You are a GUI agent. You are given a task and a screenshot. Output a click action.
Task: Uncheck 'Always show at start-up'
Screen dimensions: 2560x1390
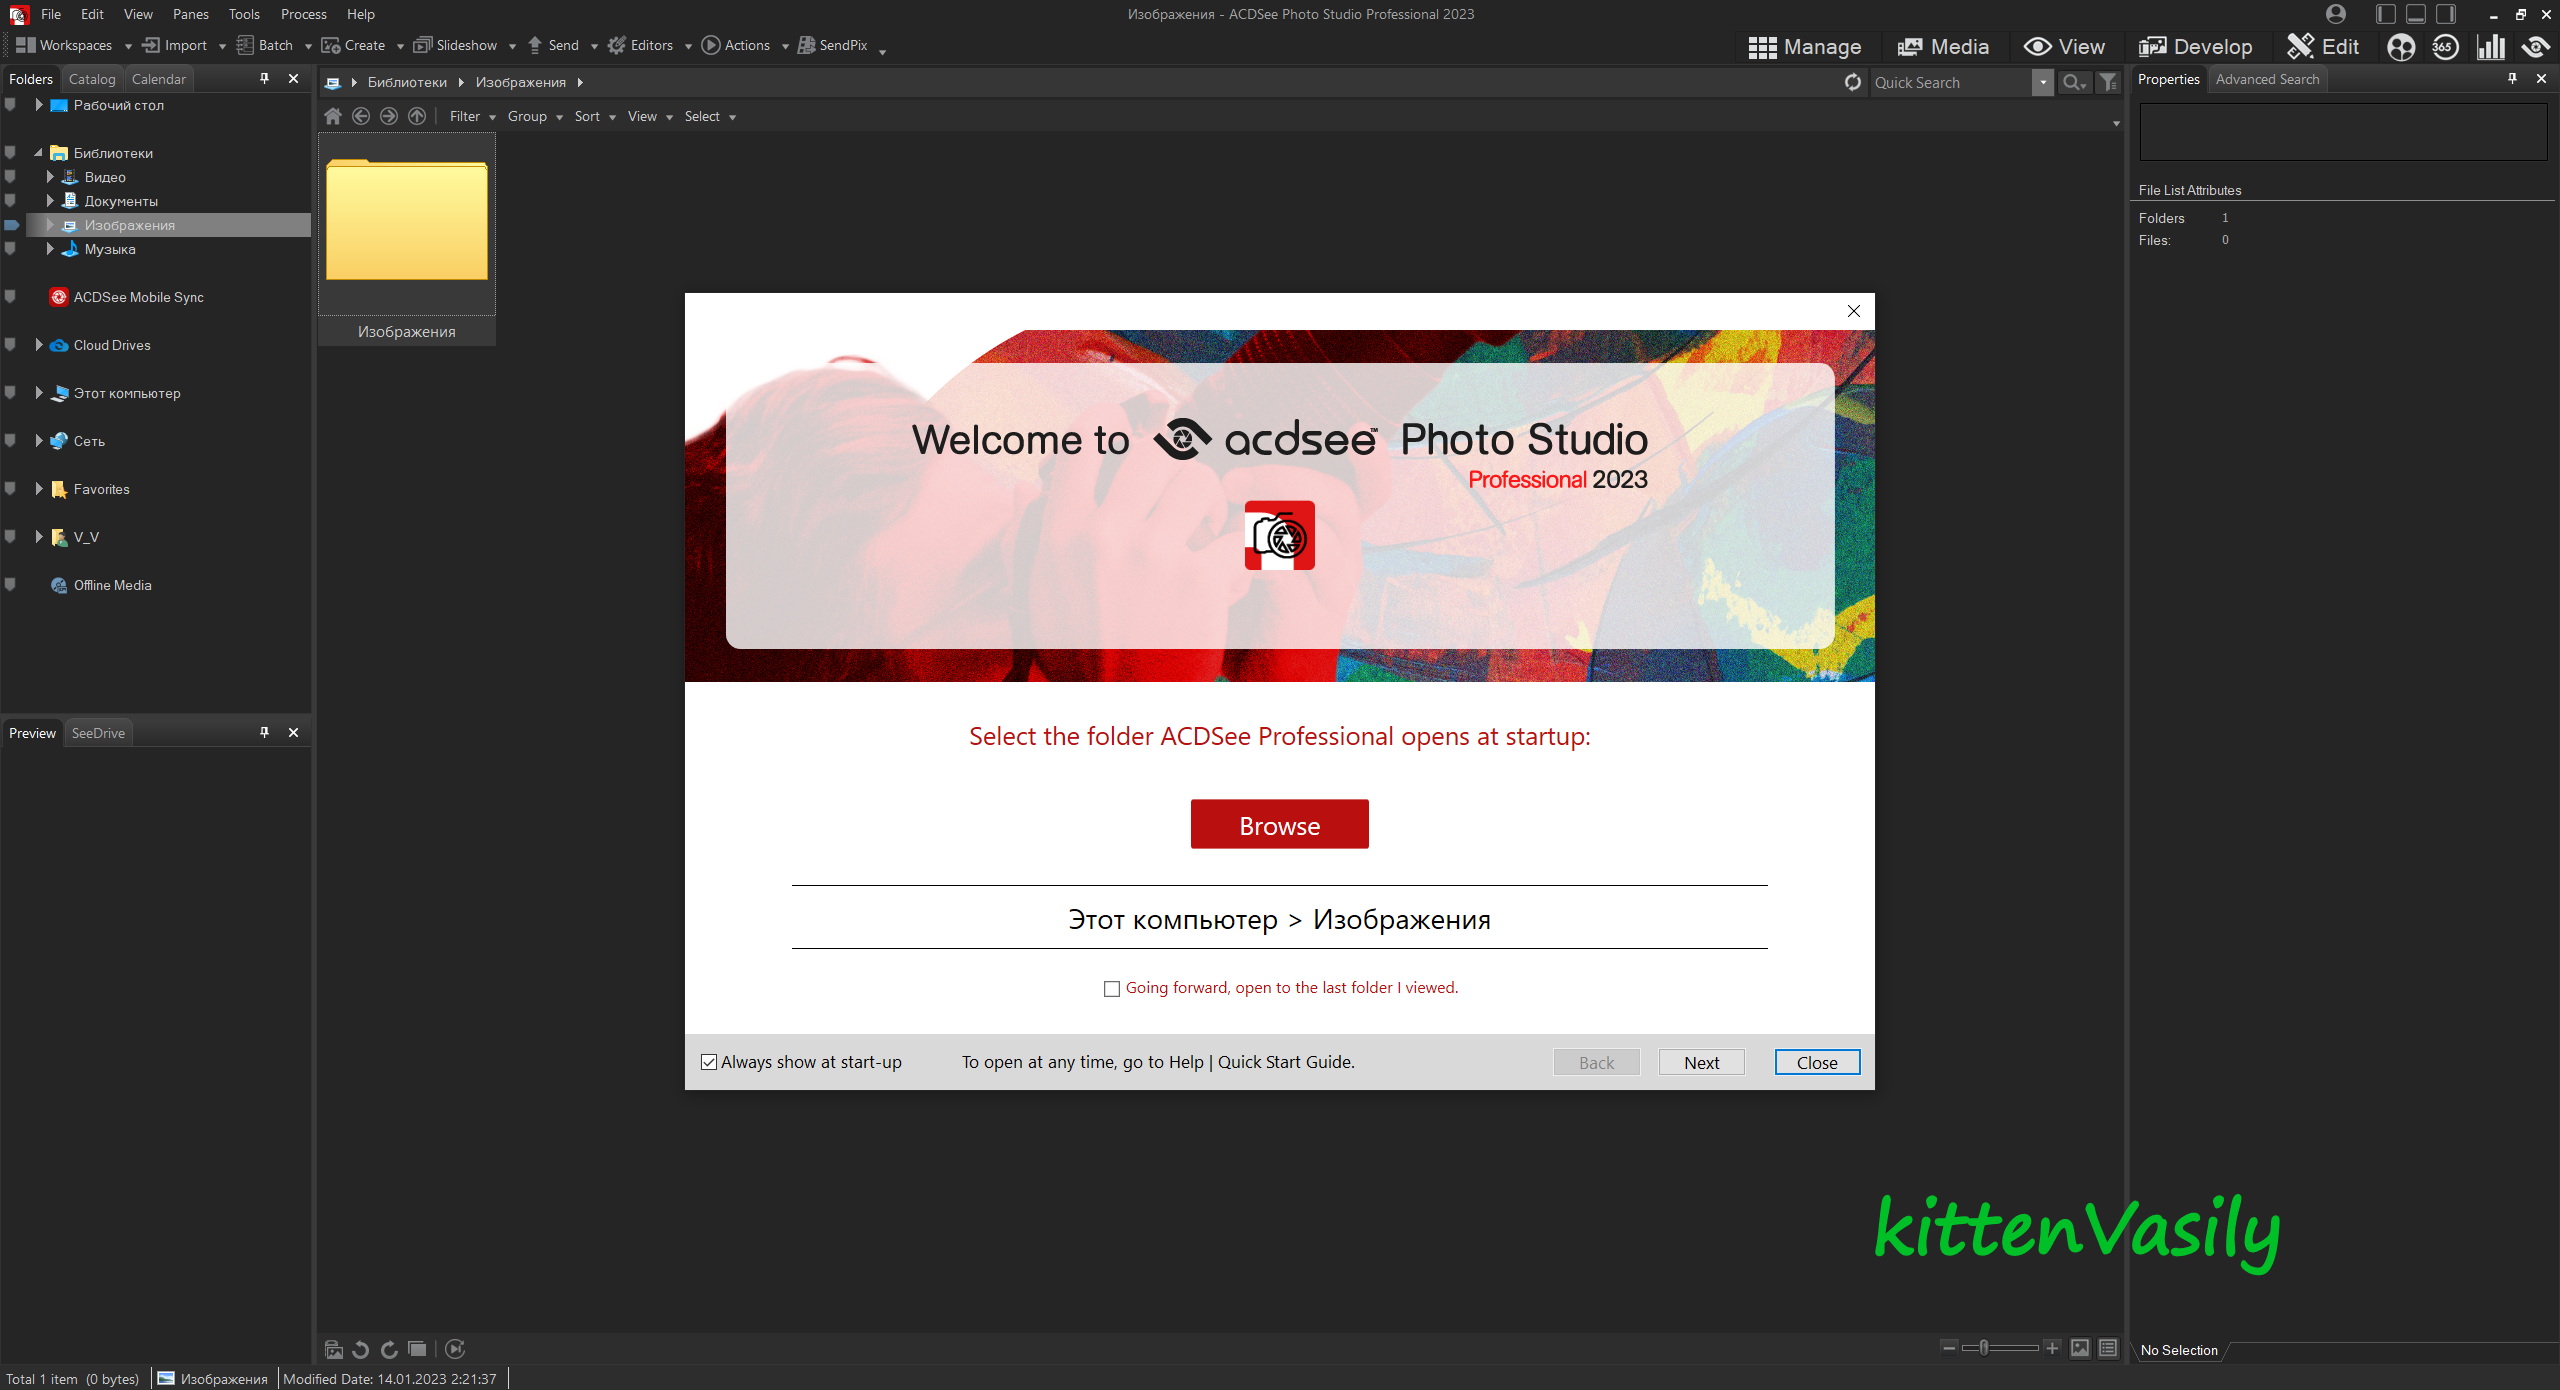[x=709, y=1062]
